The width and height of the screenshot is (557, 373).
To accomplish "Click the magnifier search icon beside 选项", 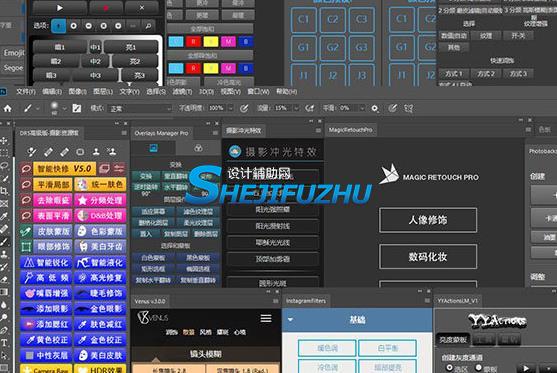I will pos(148,26).
